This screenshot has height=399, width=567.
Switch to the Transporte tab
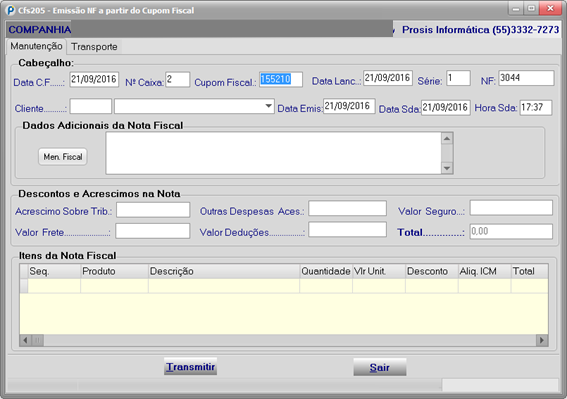pos(94,47)
